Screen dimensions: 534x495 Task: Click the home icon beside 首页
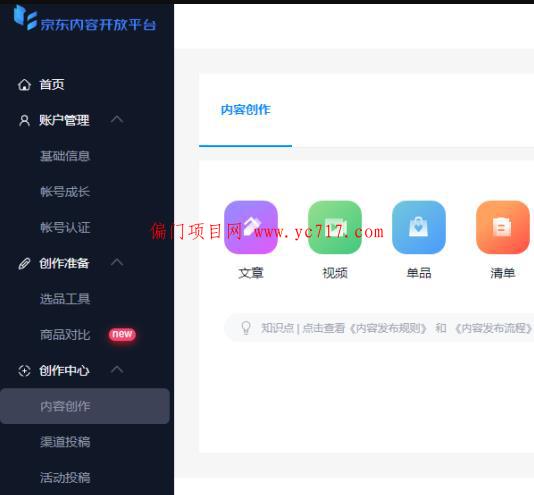24,85
